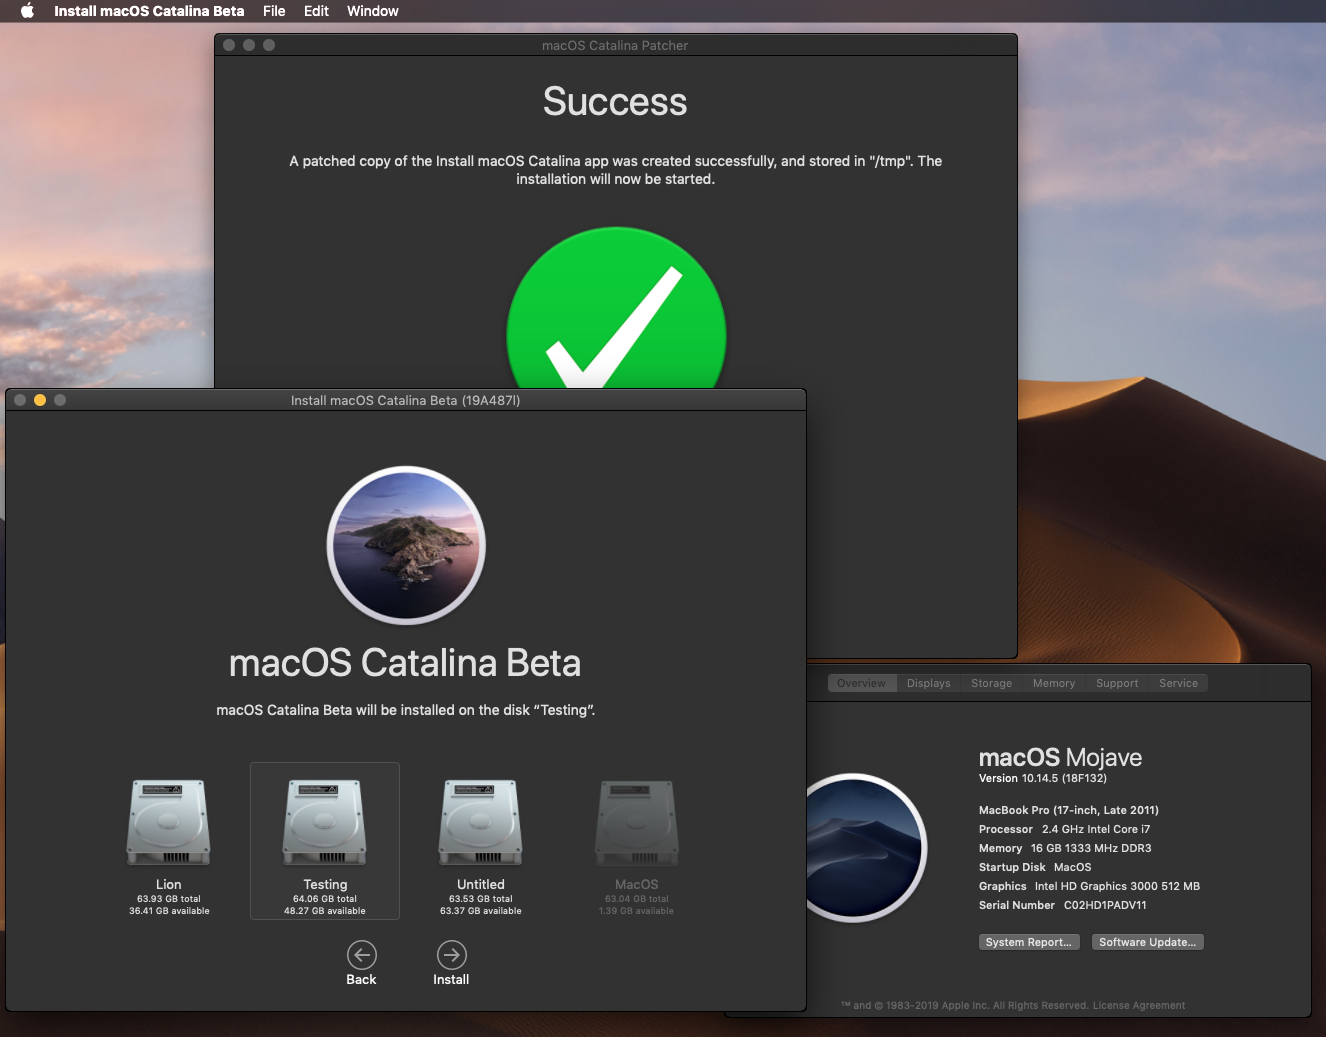Click the "macOS Mojave" heading

point(1060,758)
